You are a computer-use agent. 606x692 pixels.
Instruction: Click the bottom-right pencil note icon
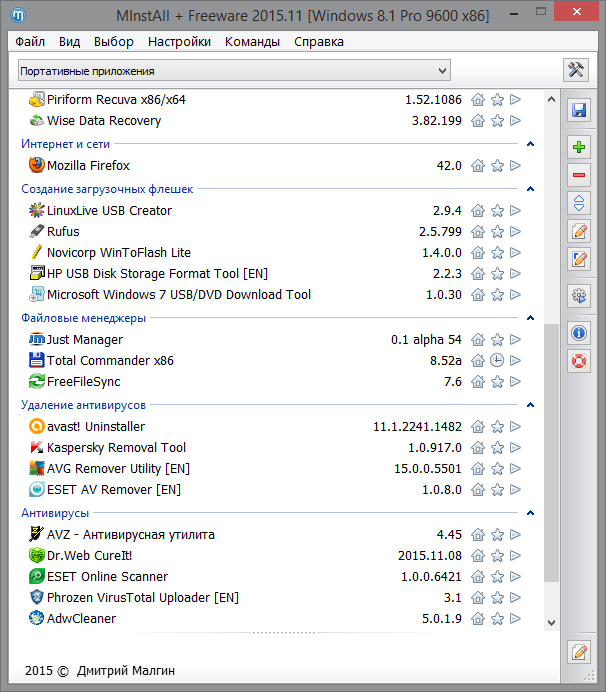click(579, 652)
